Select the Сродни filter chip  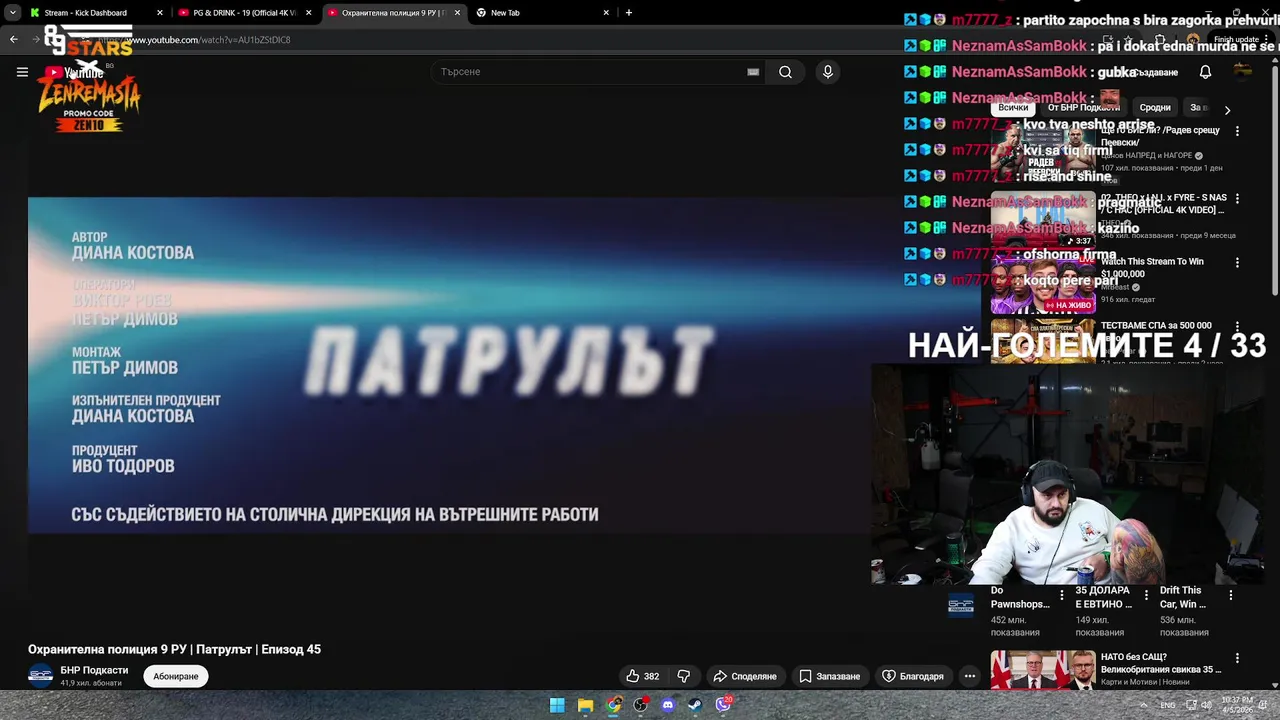click(x=1154, y=108)
